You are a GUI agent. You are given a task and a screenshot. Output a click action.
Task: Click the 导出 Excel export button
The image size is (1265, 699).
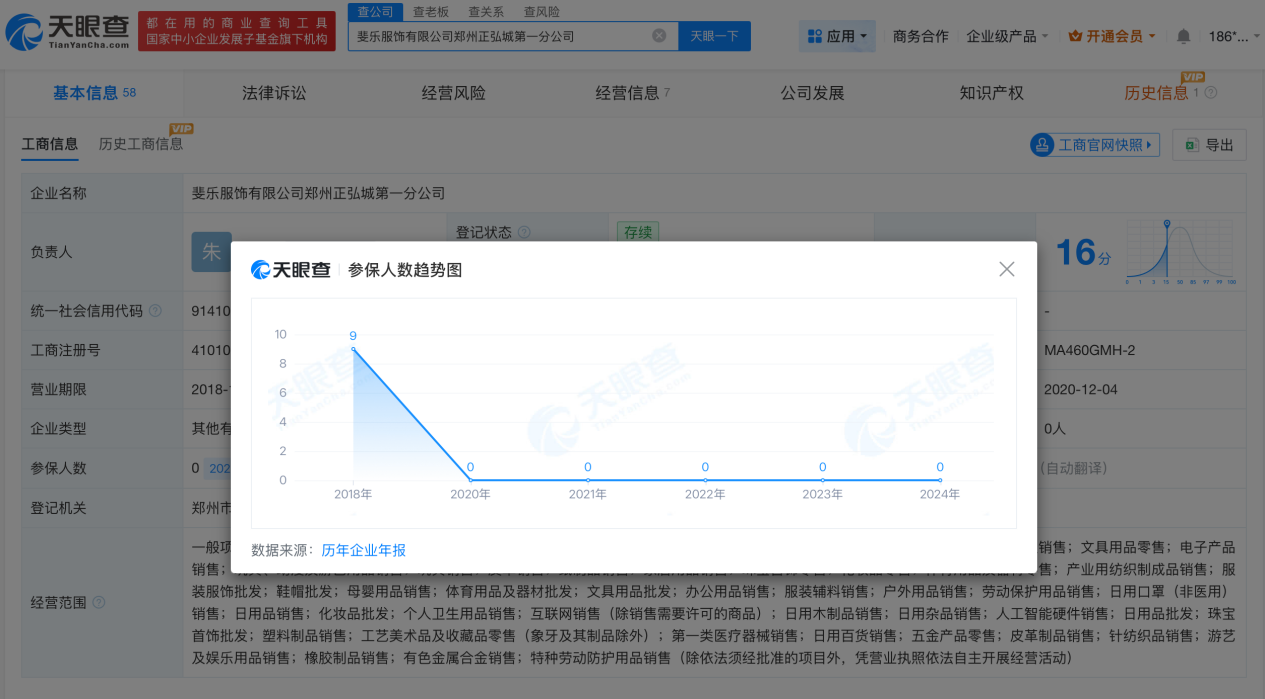click(x=1209, y=145)
